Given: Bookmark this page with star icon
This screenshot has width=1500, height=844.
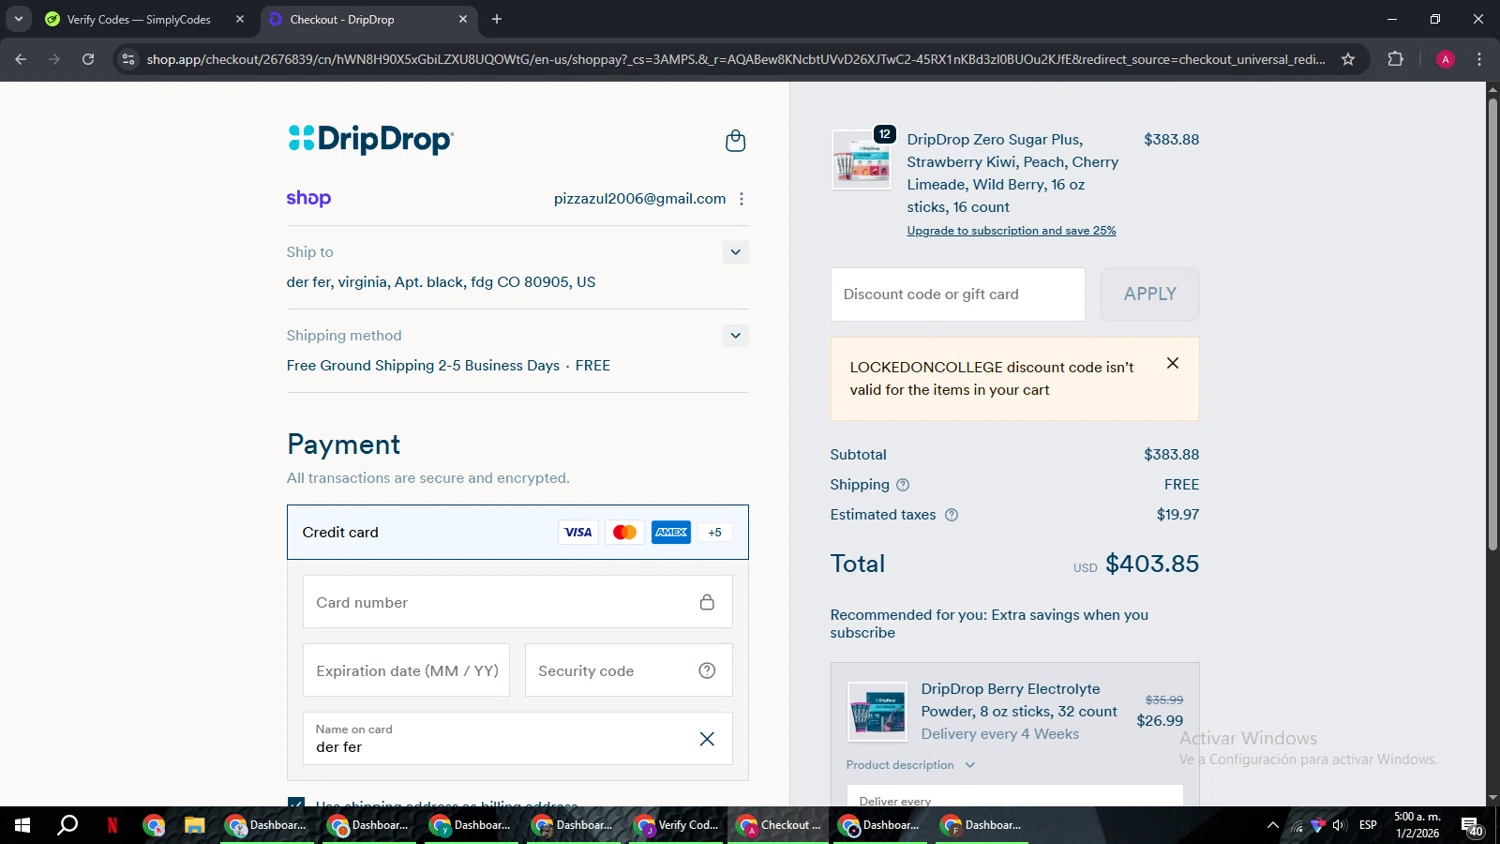Looking at the screenshot, I should 1348,59.
